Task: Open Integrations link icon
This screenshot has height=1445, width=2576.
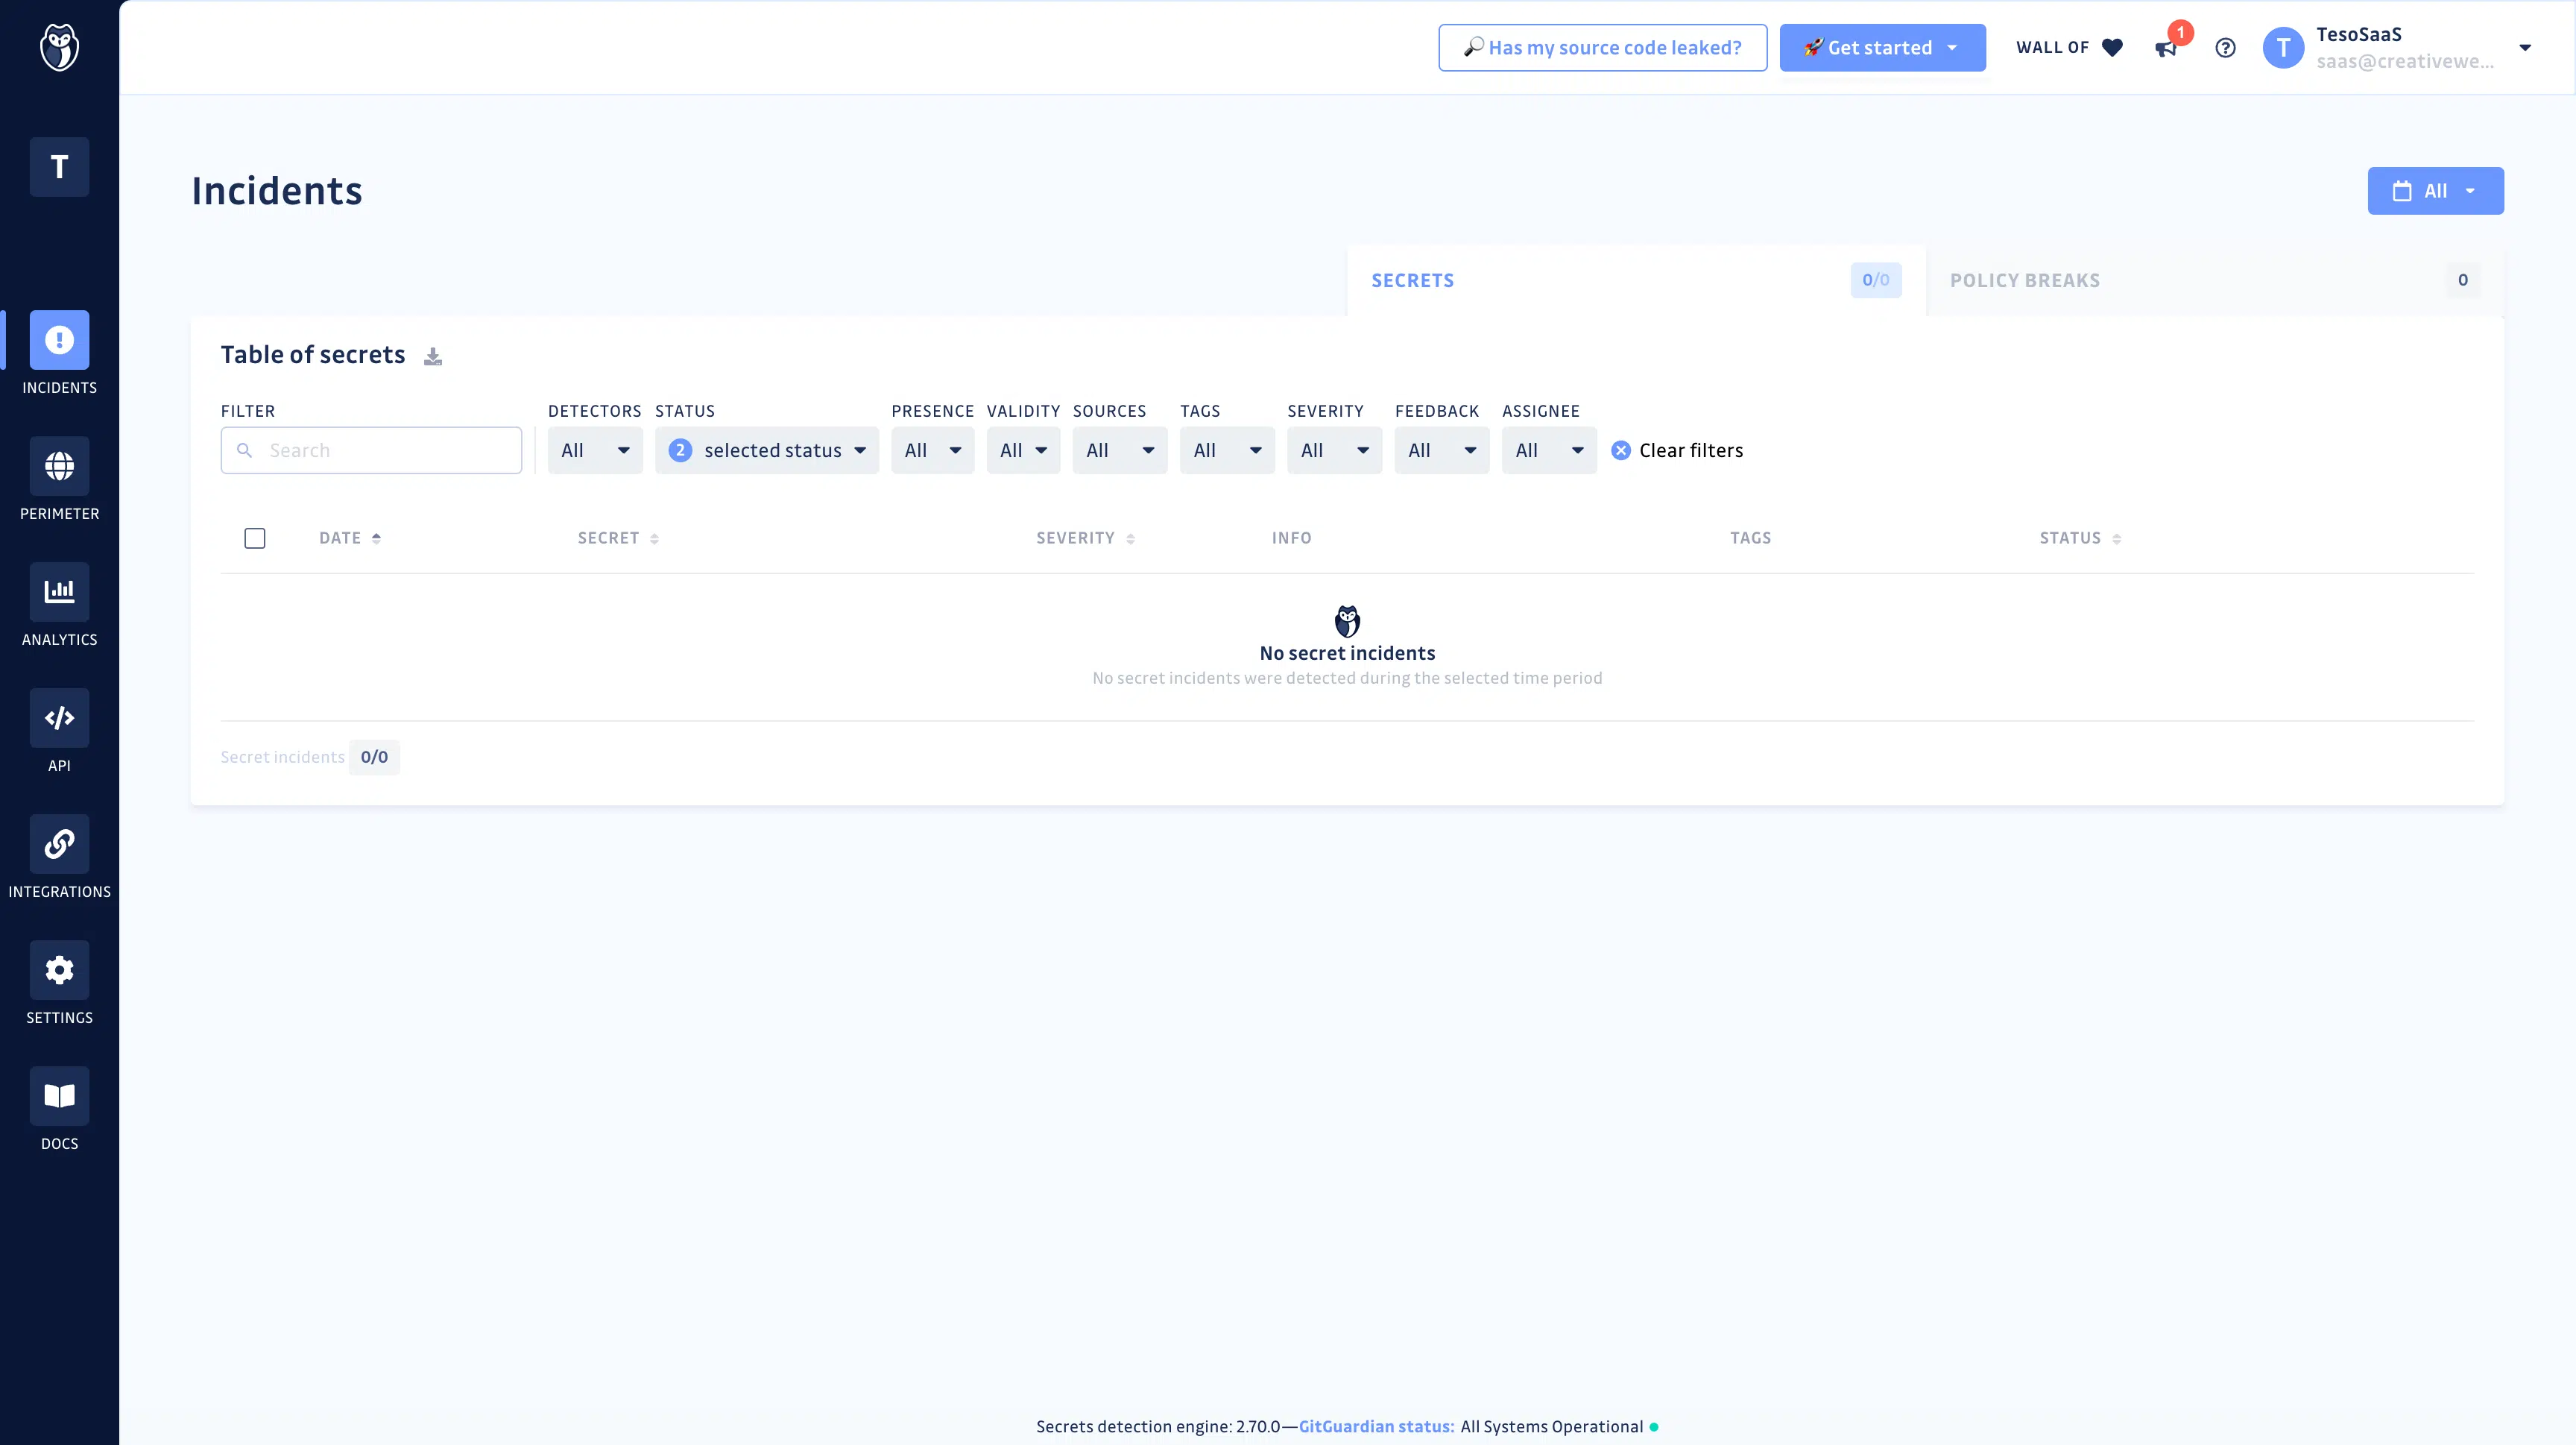Action: click(x=59, y=844)
